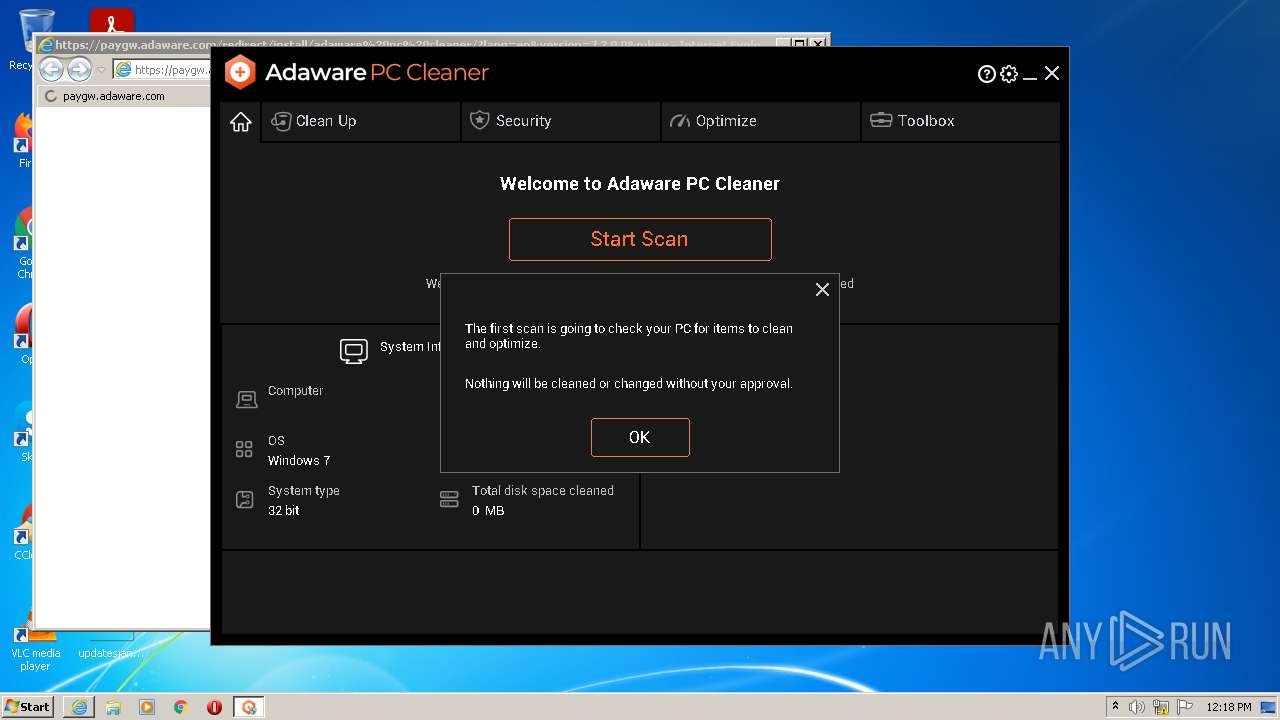Open the Toolbox tab
Image resolution: width=1280 pixels, height=720 pixels.
[960, 121]
